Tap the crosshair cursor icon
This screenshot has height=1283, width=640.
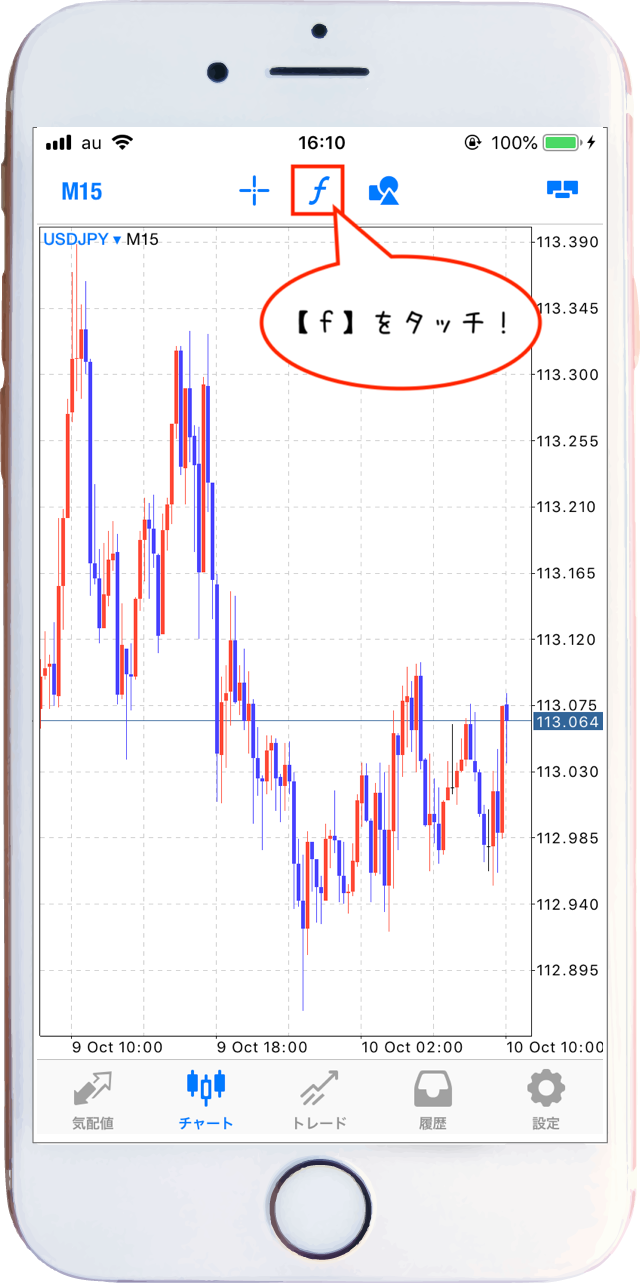coord(254,191)
